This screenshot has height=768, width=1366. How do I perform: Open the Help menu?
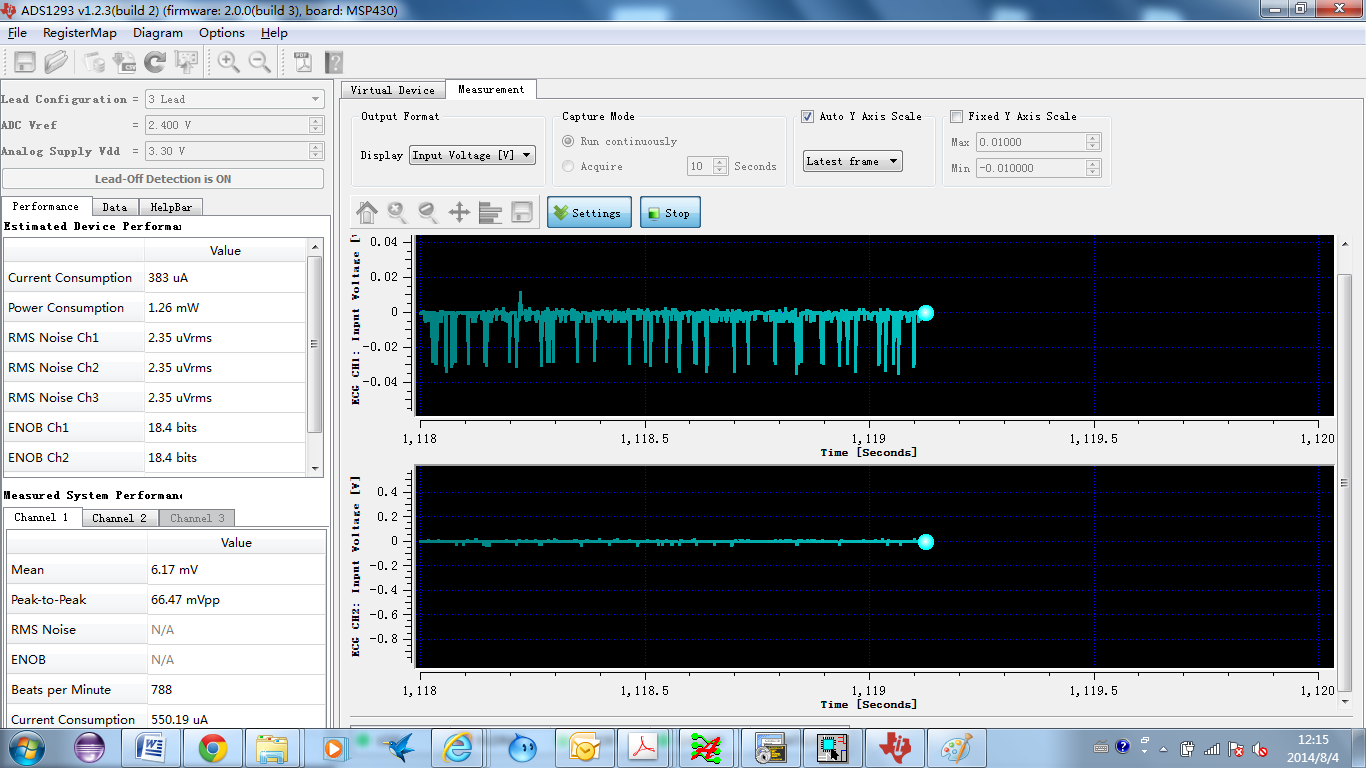[274, 33]
